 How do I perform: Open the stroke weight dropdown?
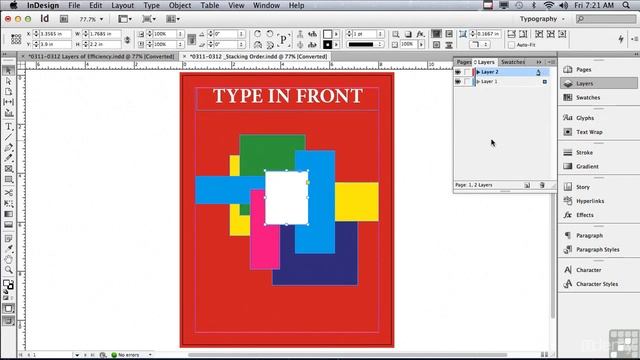[x=380, y=34]
